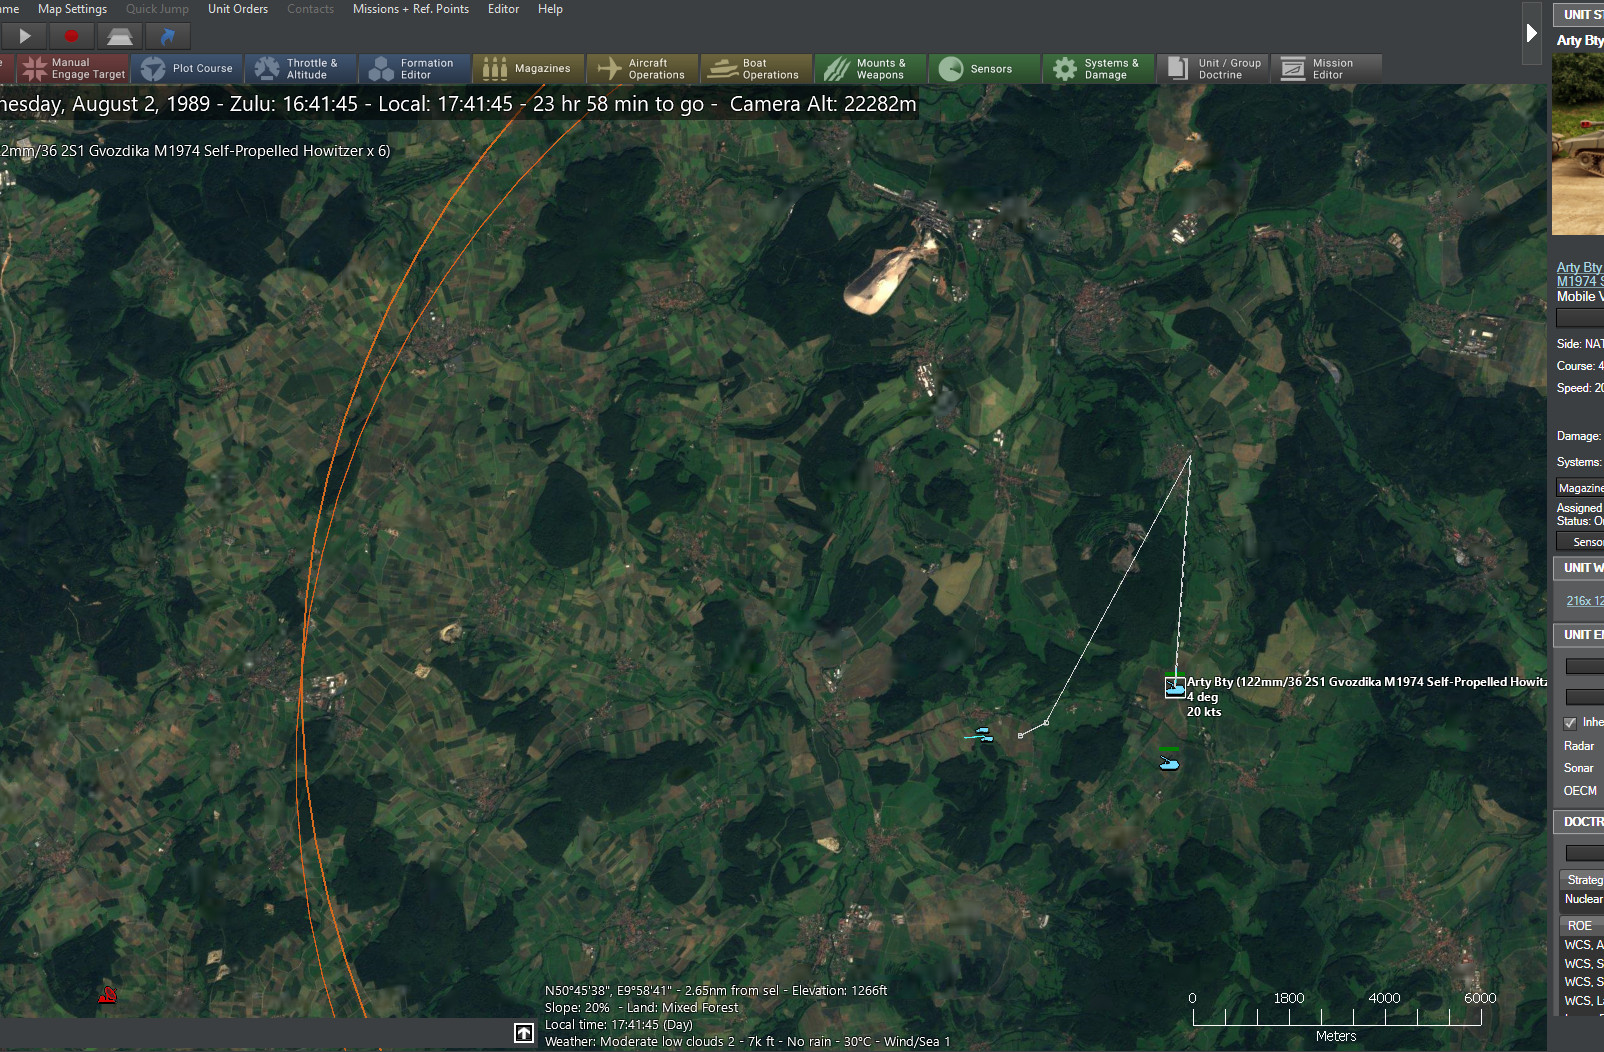Open the Contacts menu

pyautogui.click(x=311, y=9)
